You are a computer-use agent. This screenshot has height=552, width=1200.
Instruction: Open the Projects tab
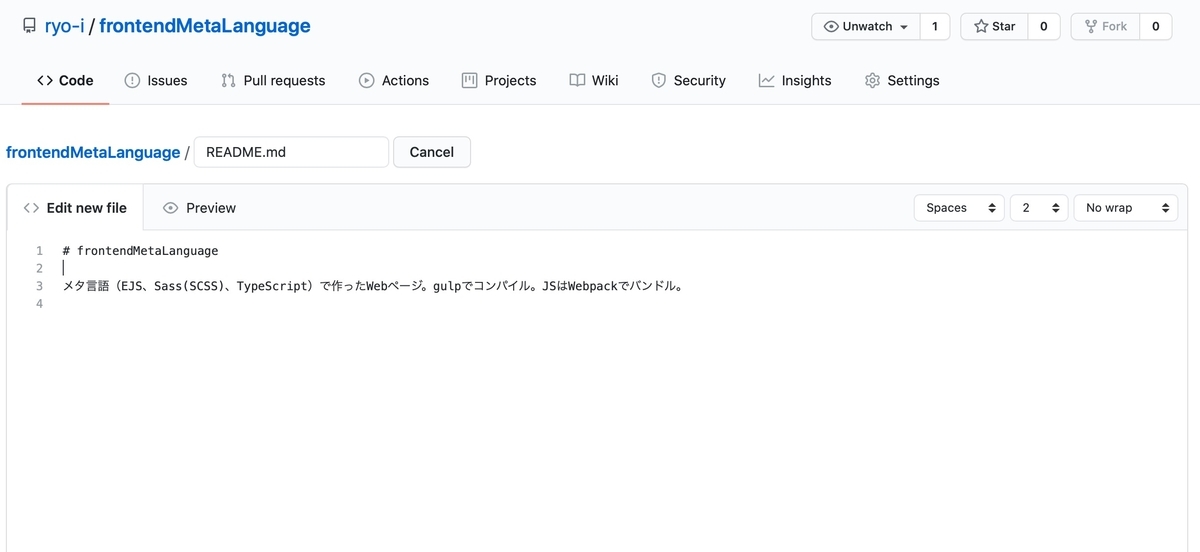pyautogui.click(x=499, y=80)
